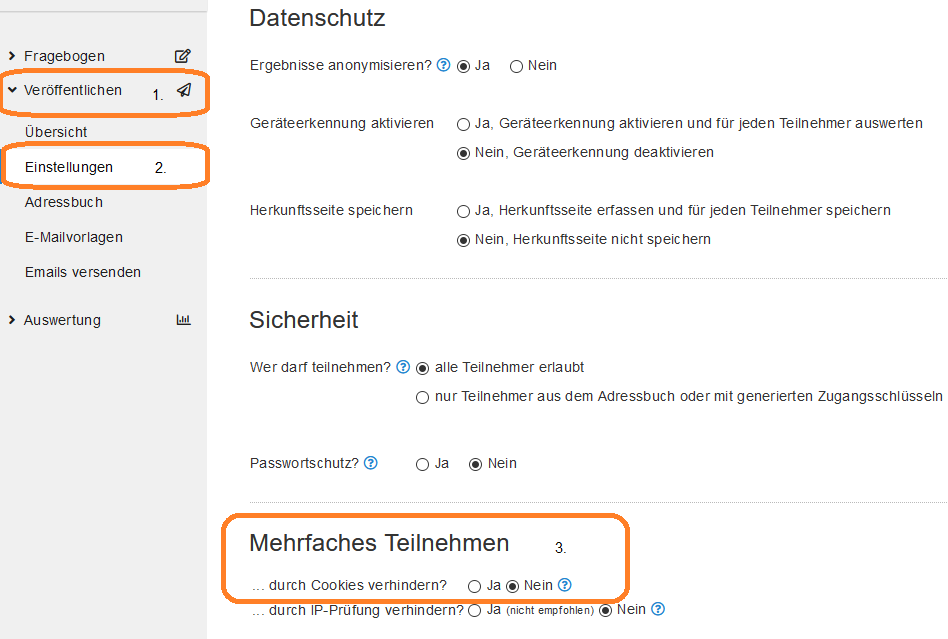Click the Auswertung bar chart icon
The width and height of the screenshot is (948, 639).
[183, 320]
